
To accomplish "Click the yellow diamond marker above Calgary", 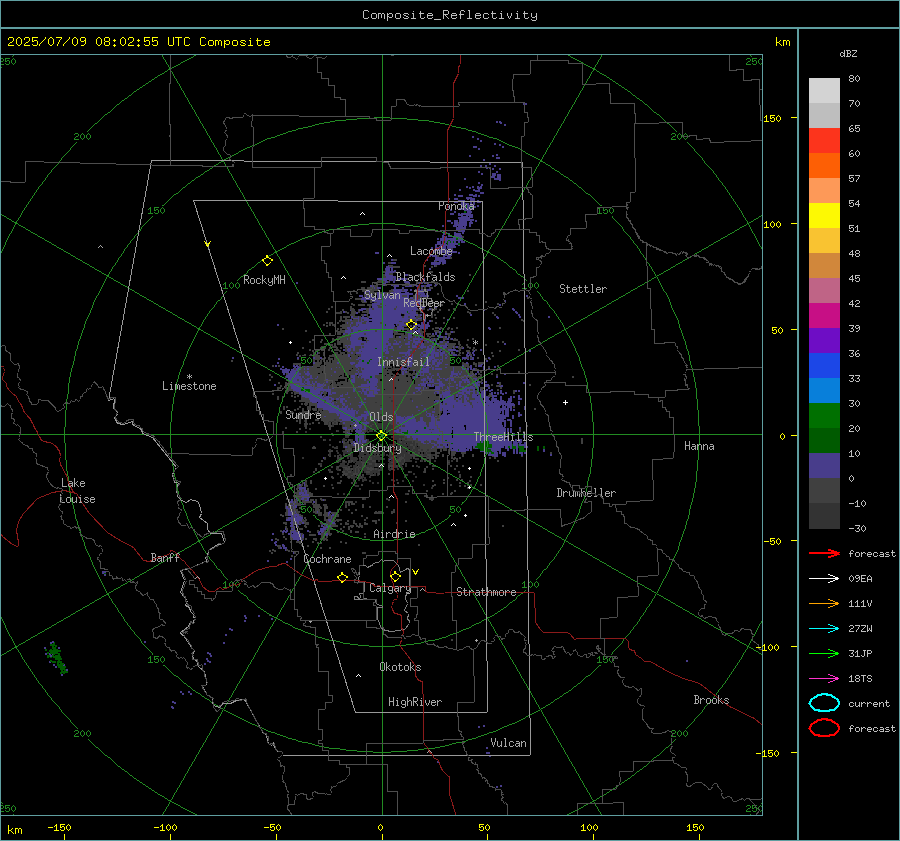I will pyautogui.click(x=395, y=576).
